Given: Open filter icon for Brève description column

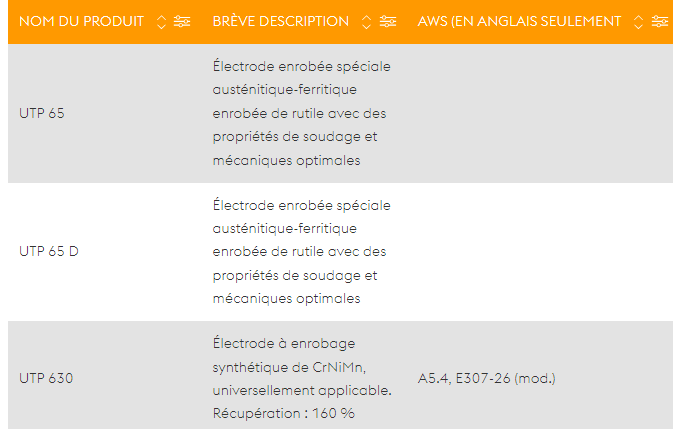Looking at the screenshot, I should point(388,21).
